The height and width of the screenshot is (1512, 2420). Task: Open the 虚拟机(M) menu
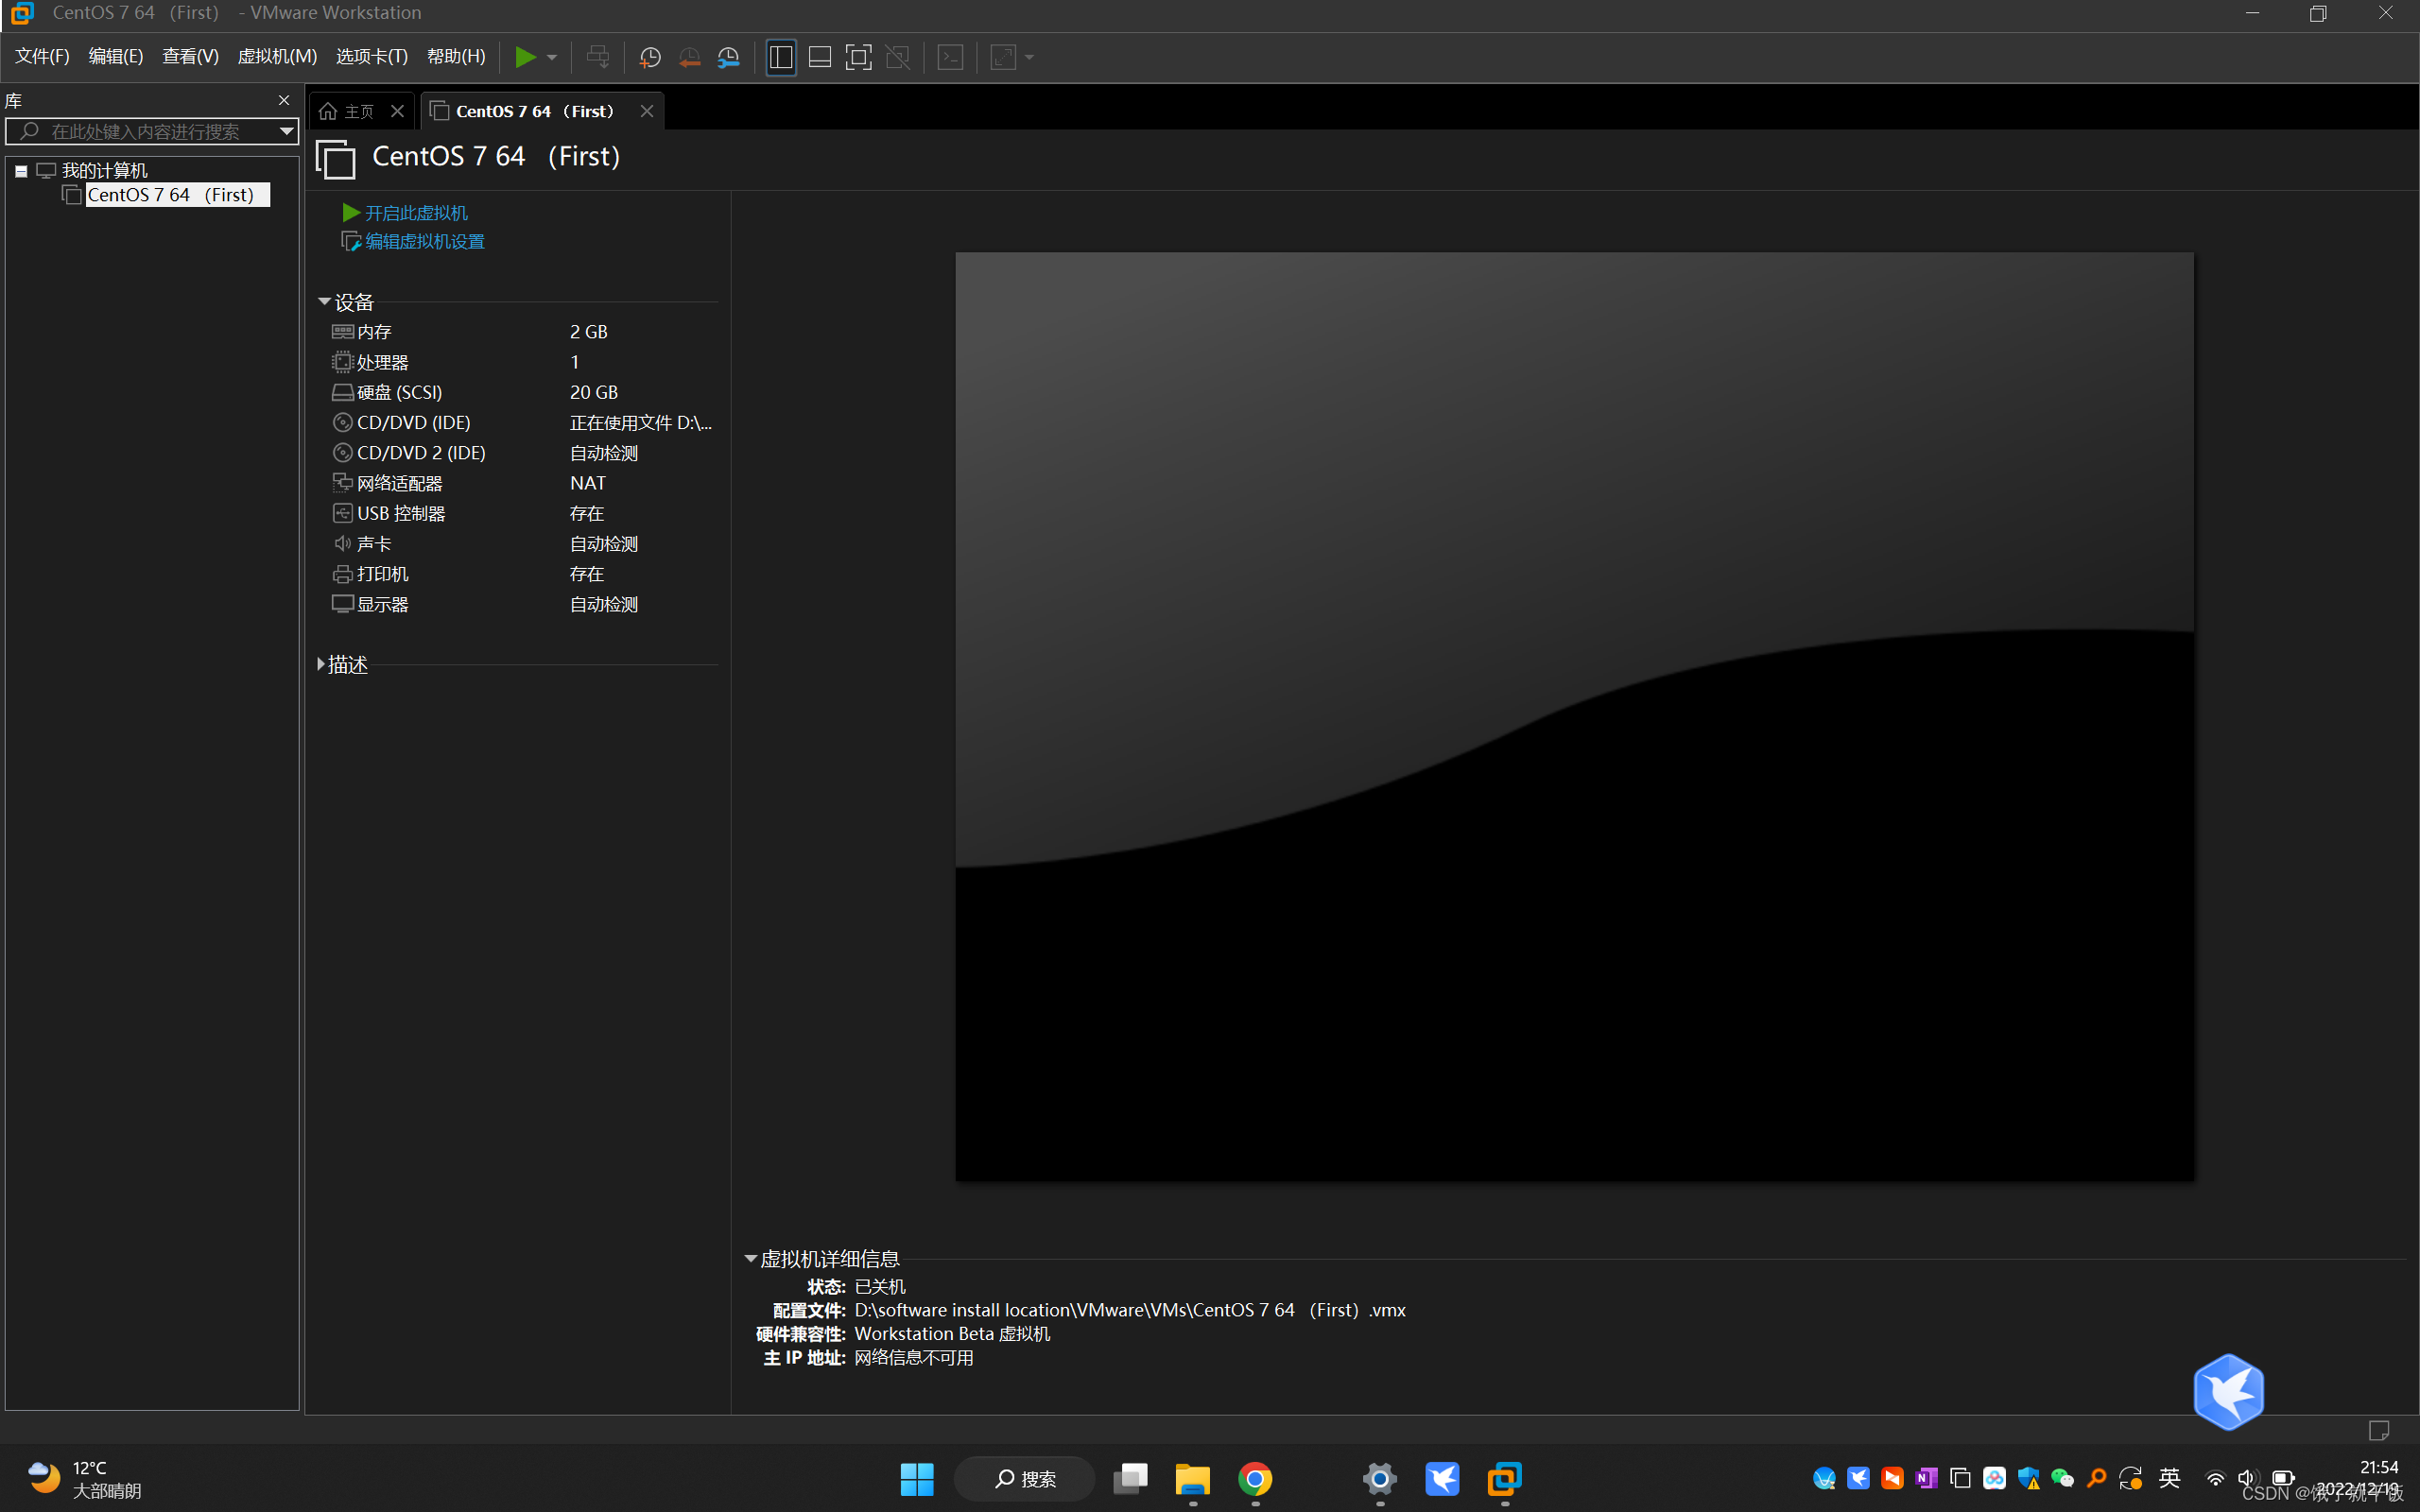pos(277,56)
